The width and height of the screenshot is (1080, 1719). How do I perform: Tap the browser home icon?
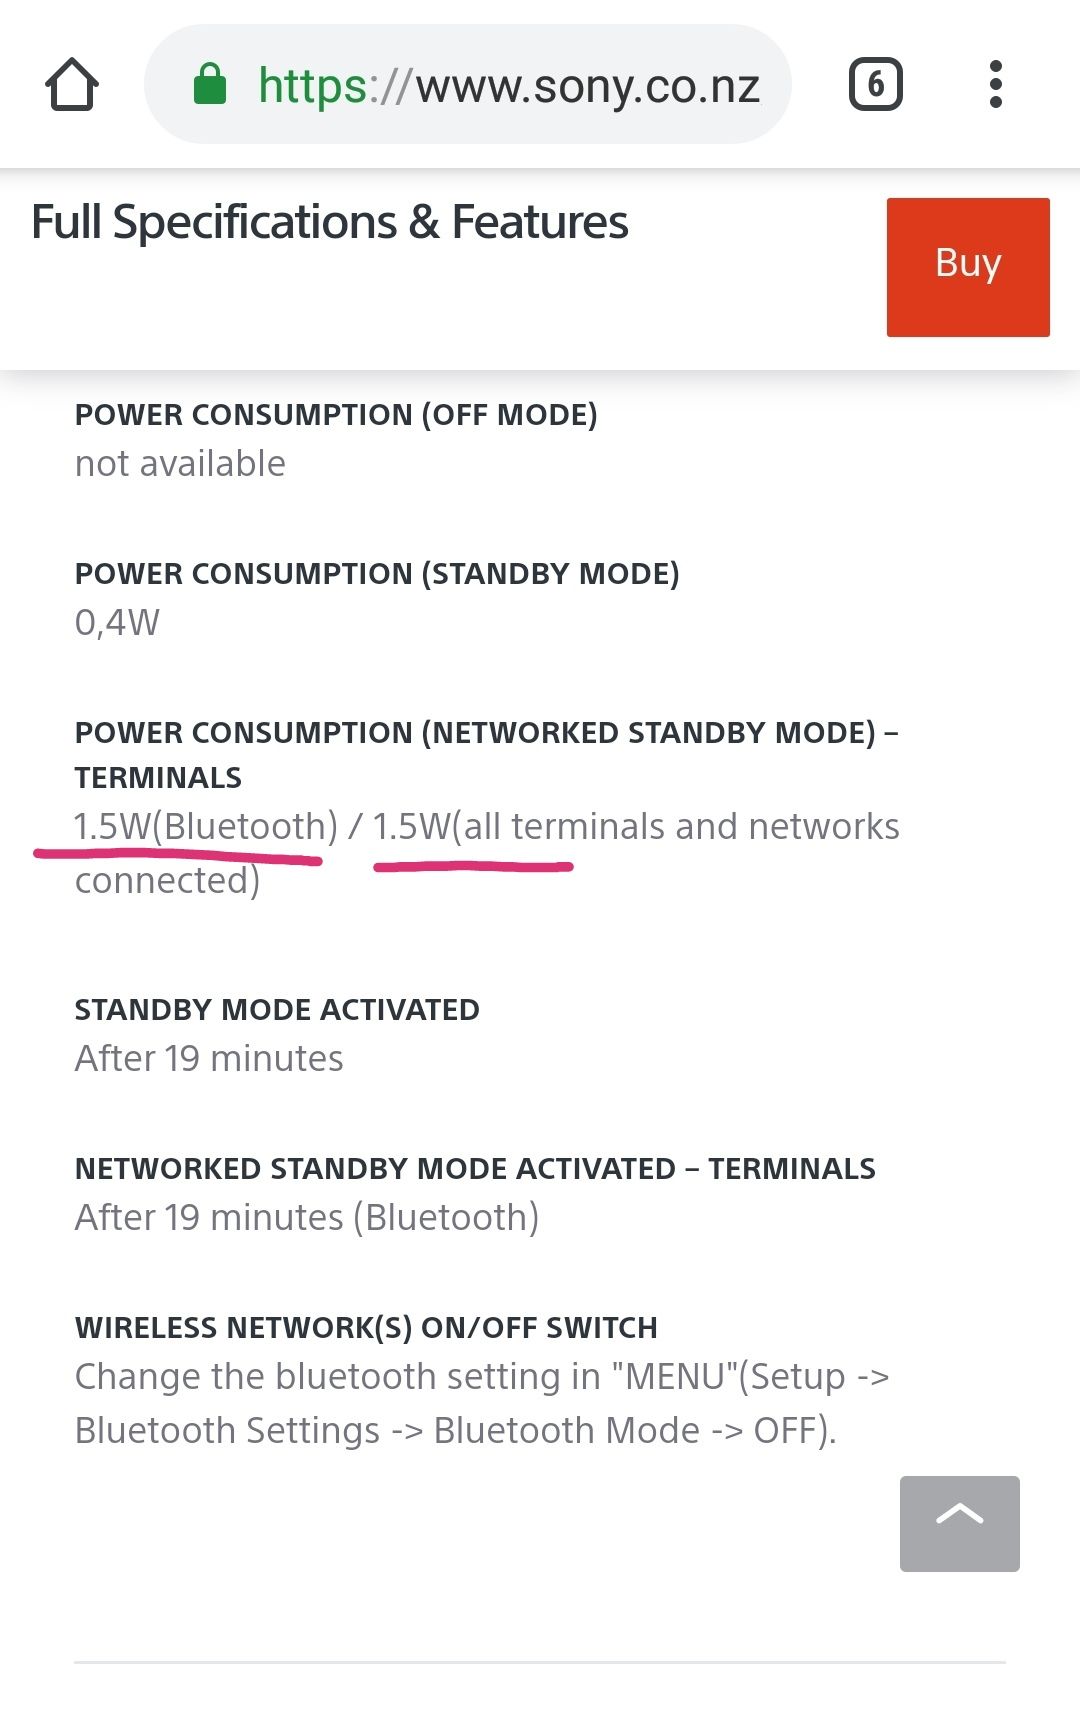pyautogui.click(x=72, y=85)
